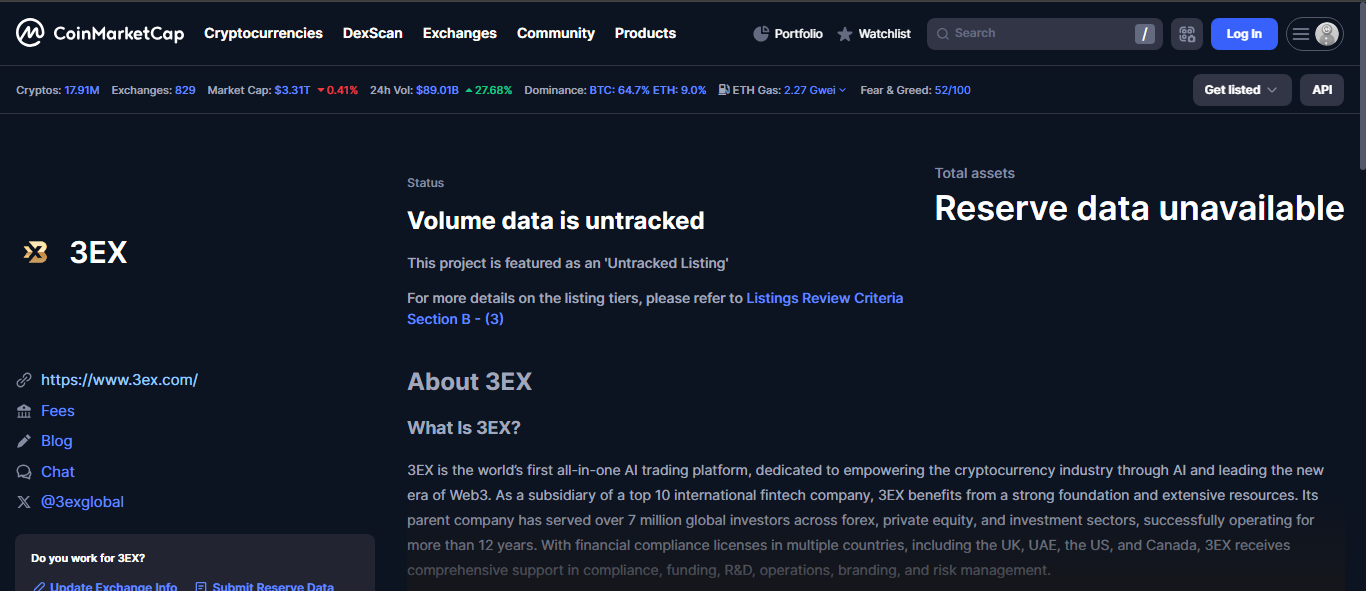Click the ETH Gas pump icon
The image size is (1366, 591).
(724, 90)
